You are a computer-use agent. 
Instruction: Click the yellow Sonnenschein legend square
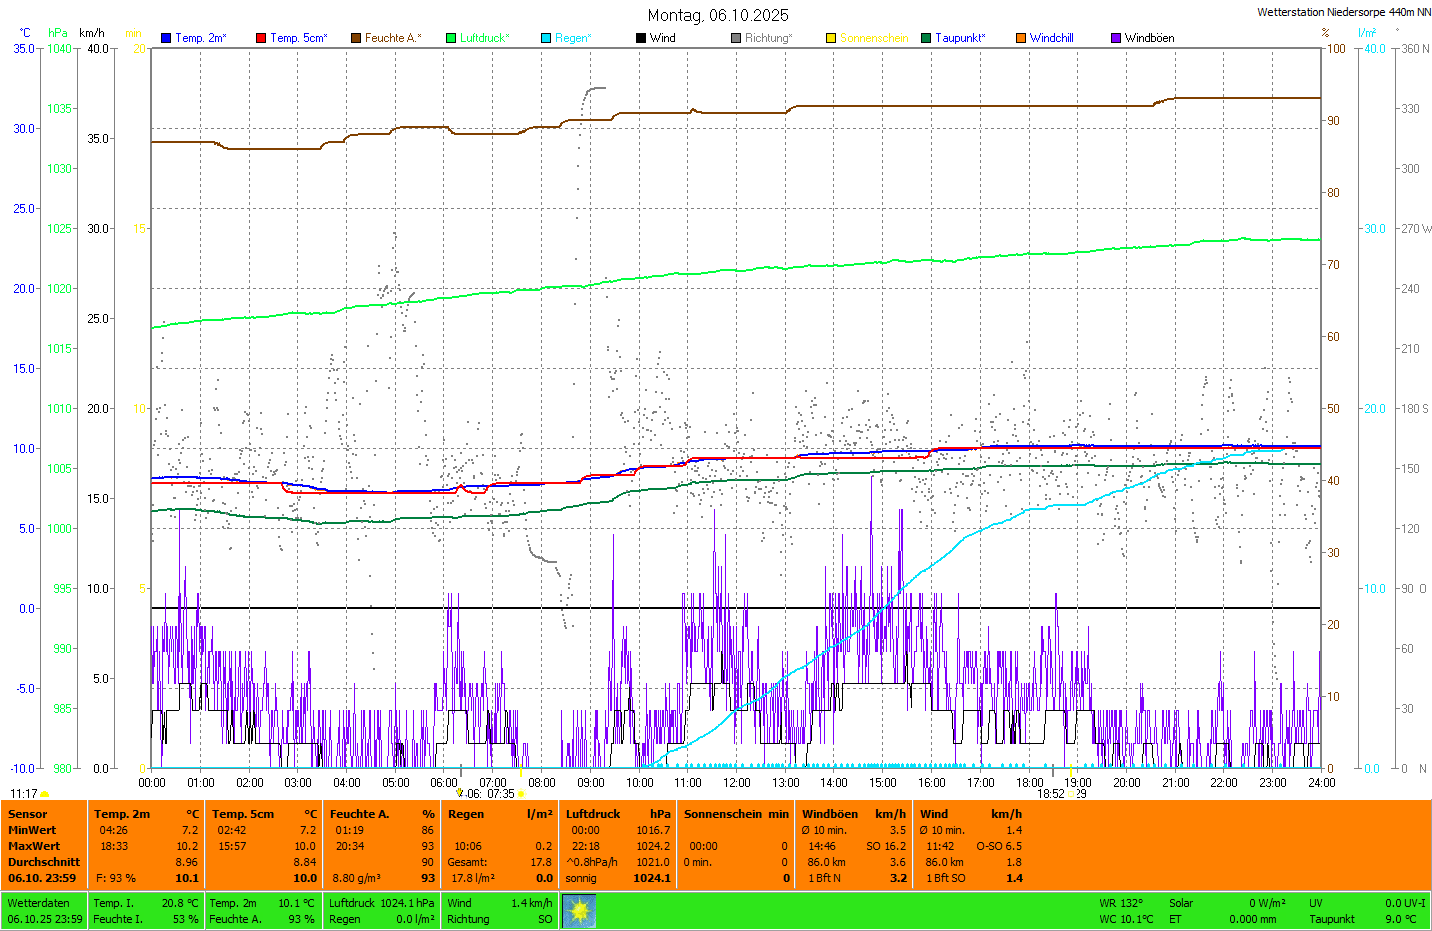coord(831,38)
